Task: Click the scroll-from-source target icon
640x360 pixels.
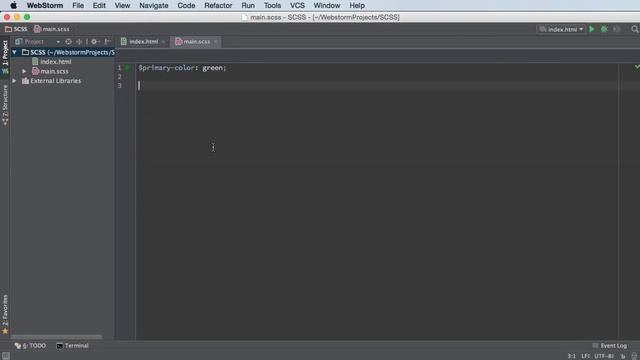Action: 68,42
